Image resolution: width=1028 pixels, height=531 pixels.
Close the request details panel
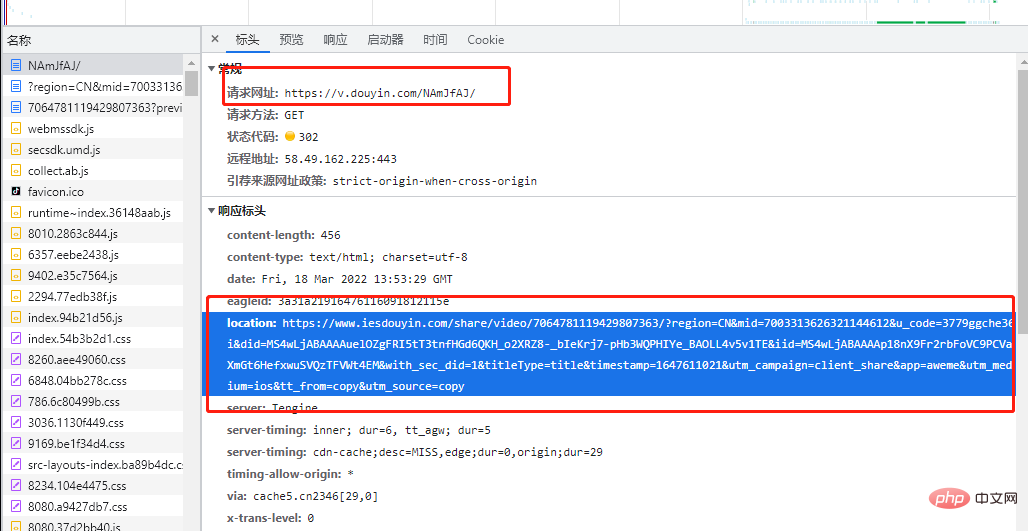[214, 39]
